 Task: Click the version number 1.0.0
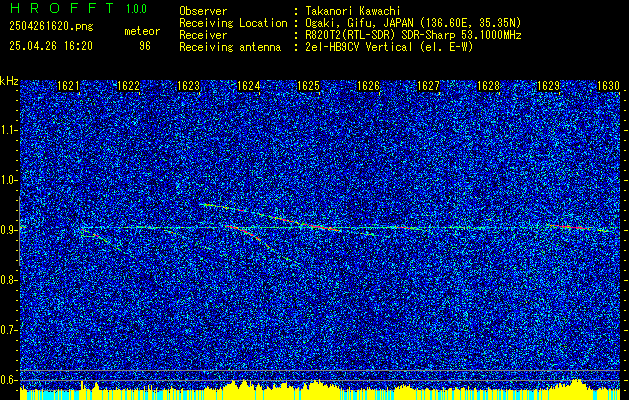click(x=136, y=8)
